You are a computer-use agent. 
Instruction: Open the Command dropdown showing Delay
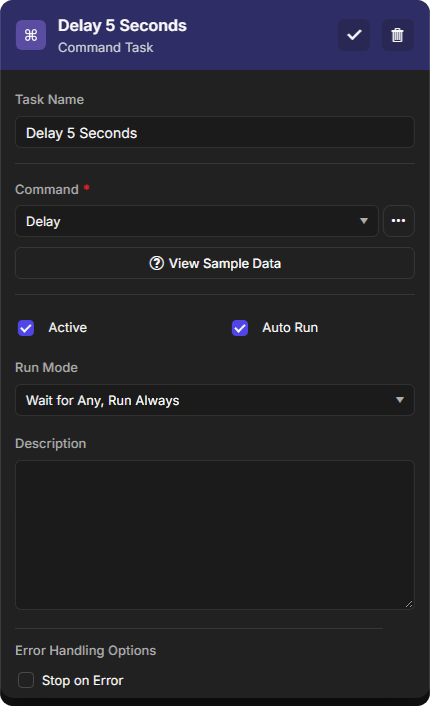point(197,221)
